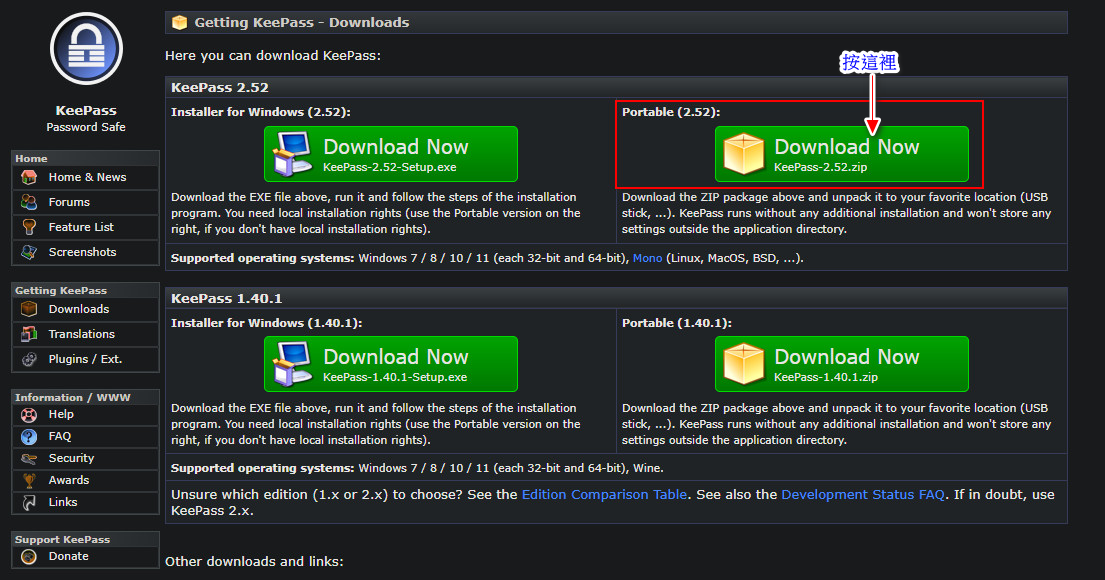Open Home & News page

point(86,177)
